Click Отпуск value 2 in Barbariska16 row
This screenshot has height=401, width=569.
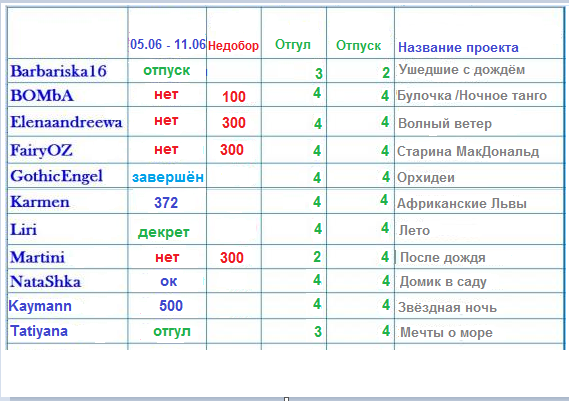(386, 73)
